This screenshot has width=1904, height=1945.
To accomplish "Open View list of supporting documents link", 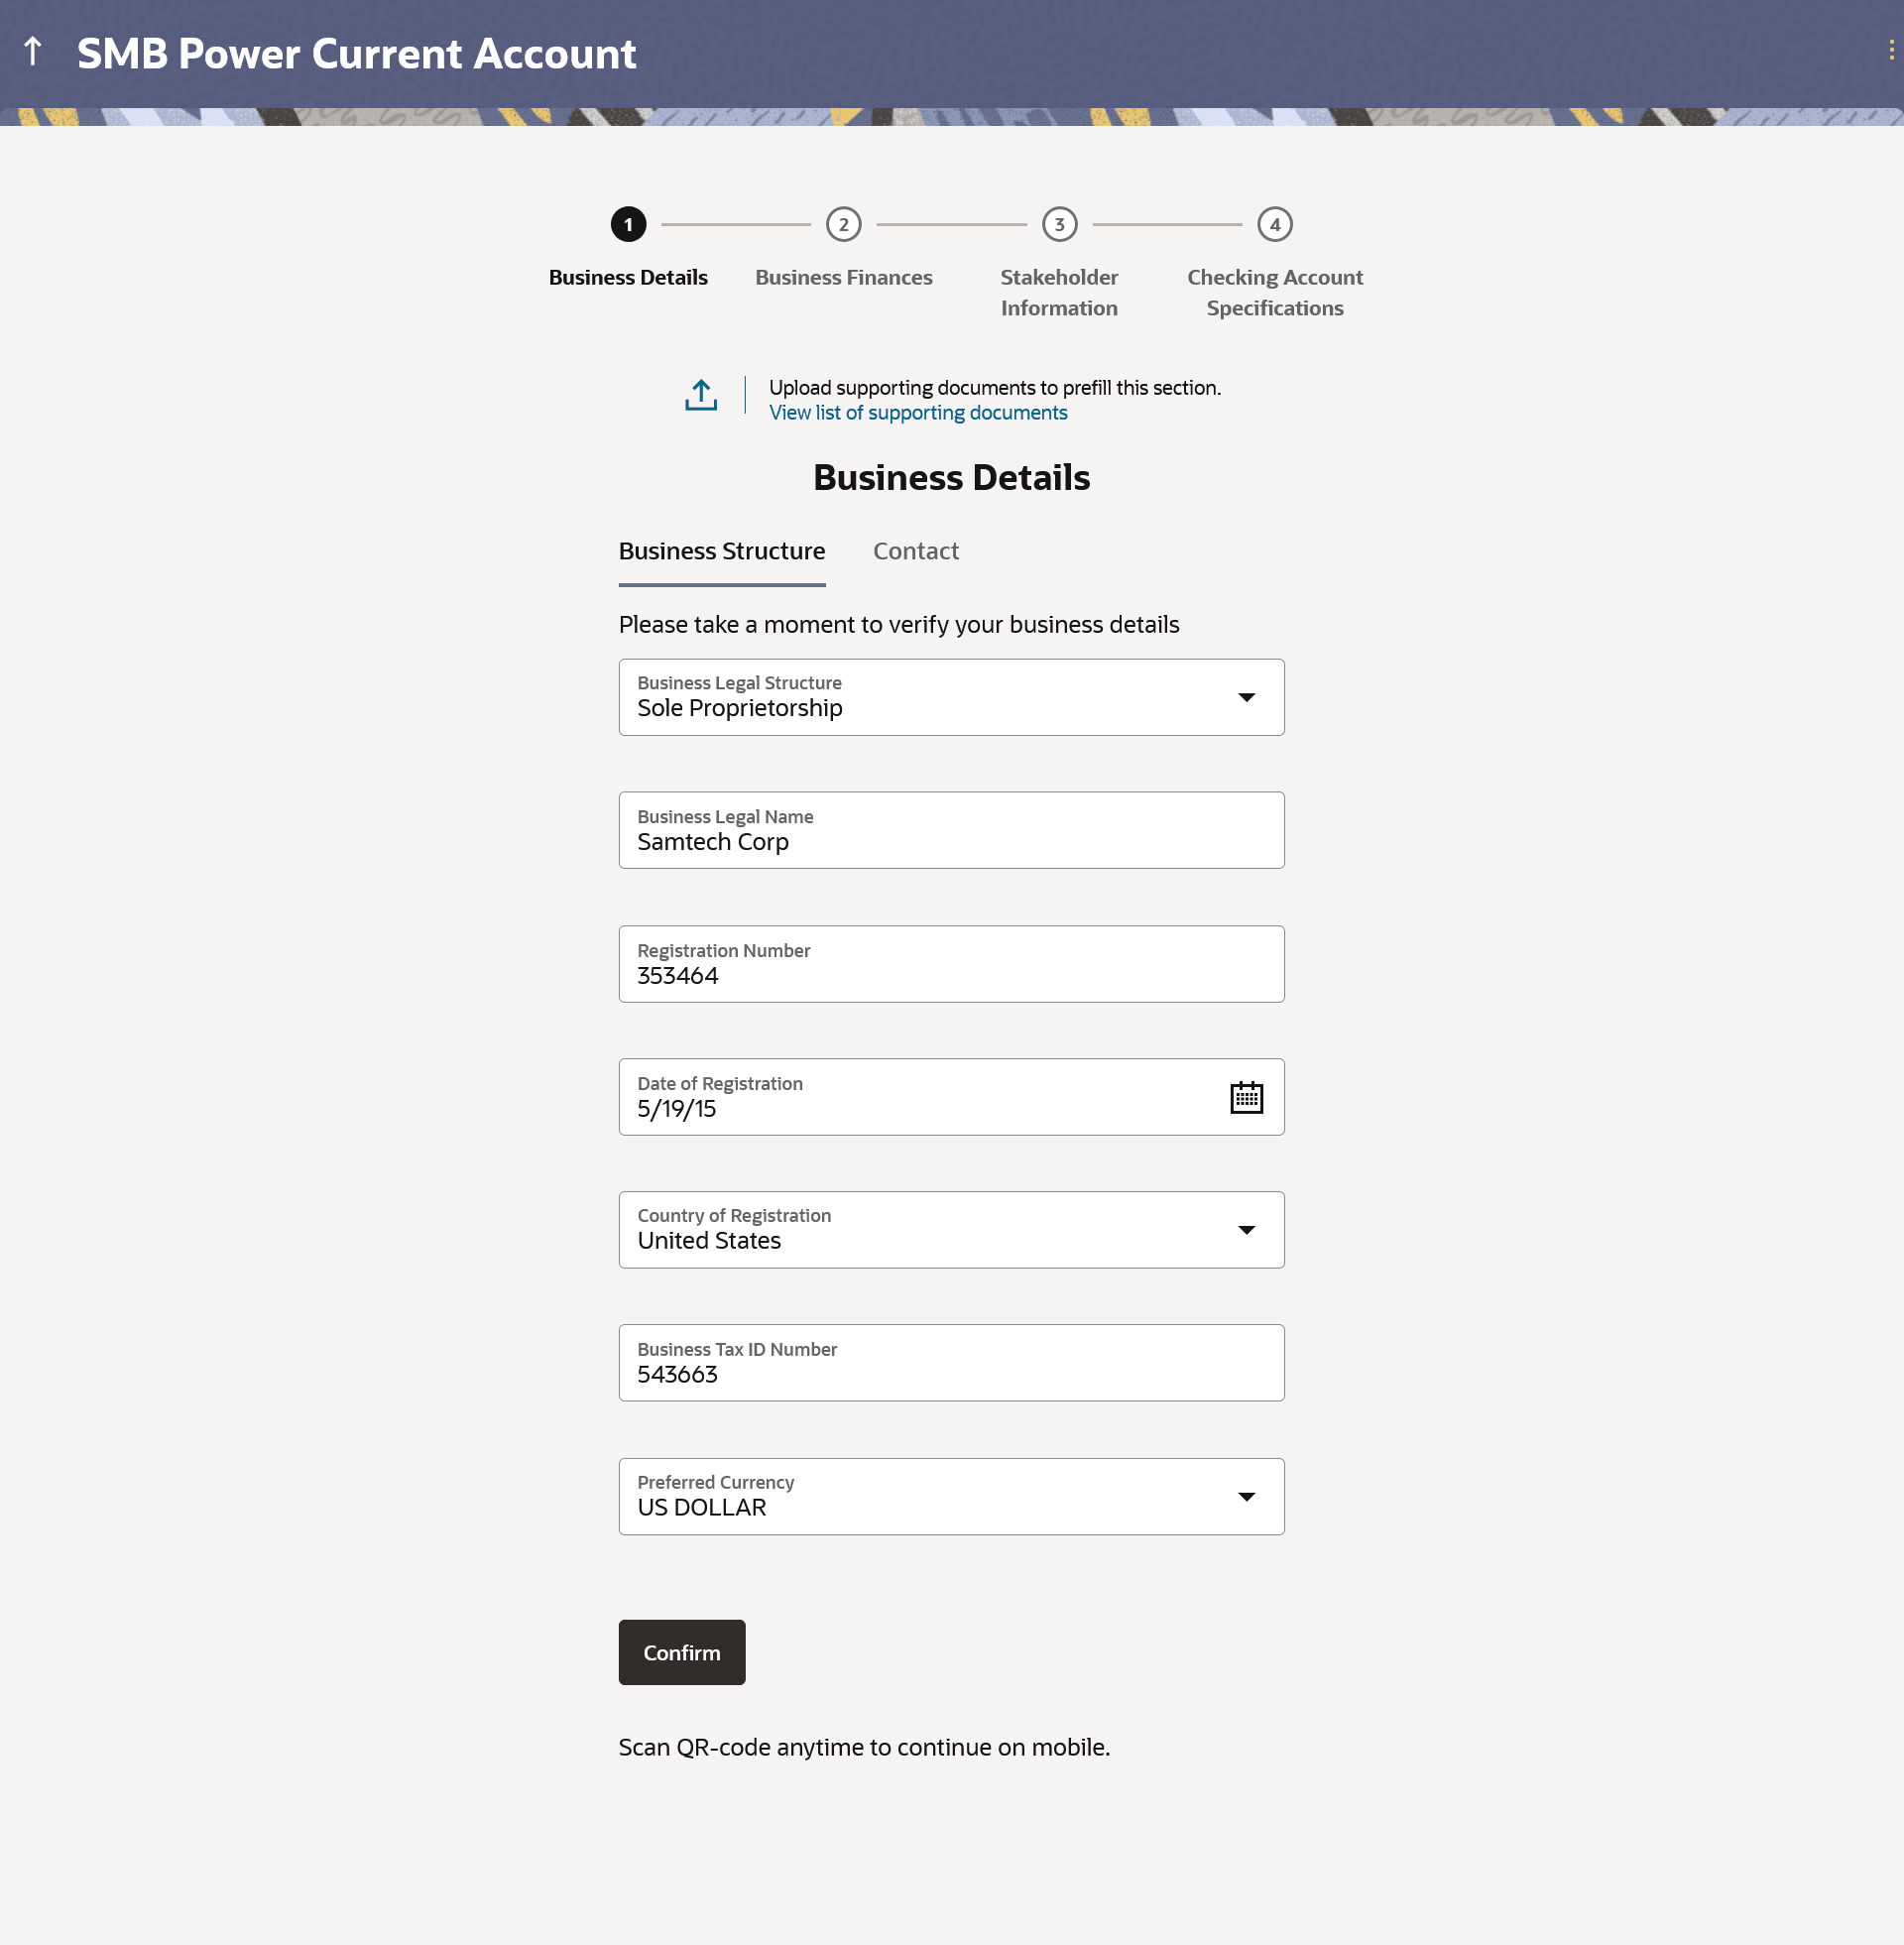I will 917,413.
